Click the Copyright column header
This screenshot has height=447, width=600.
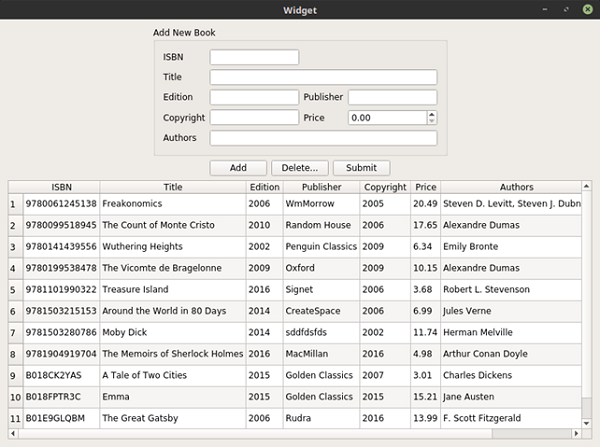pos(385,187)
